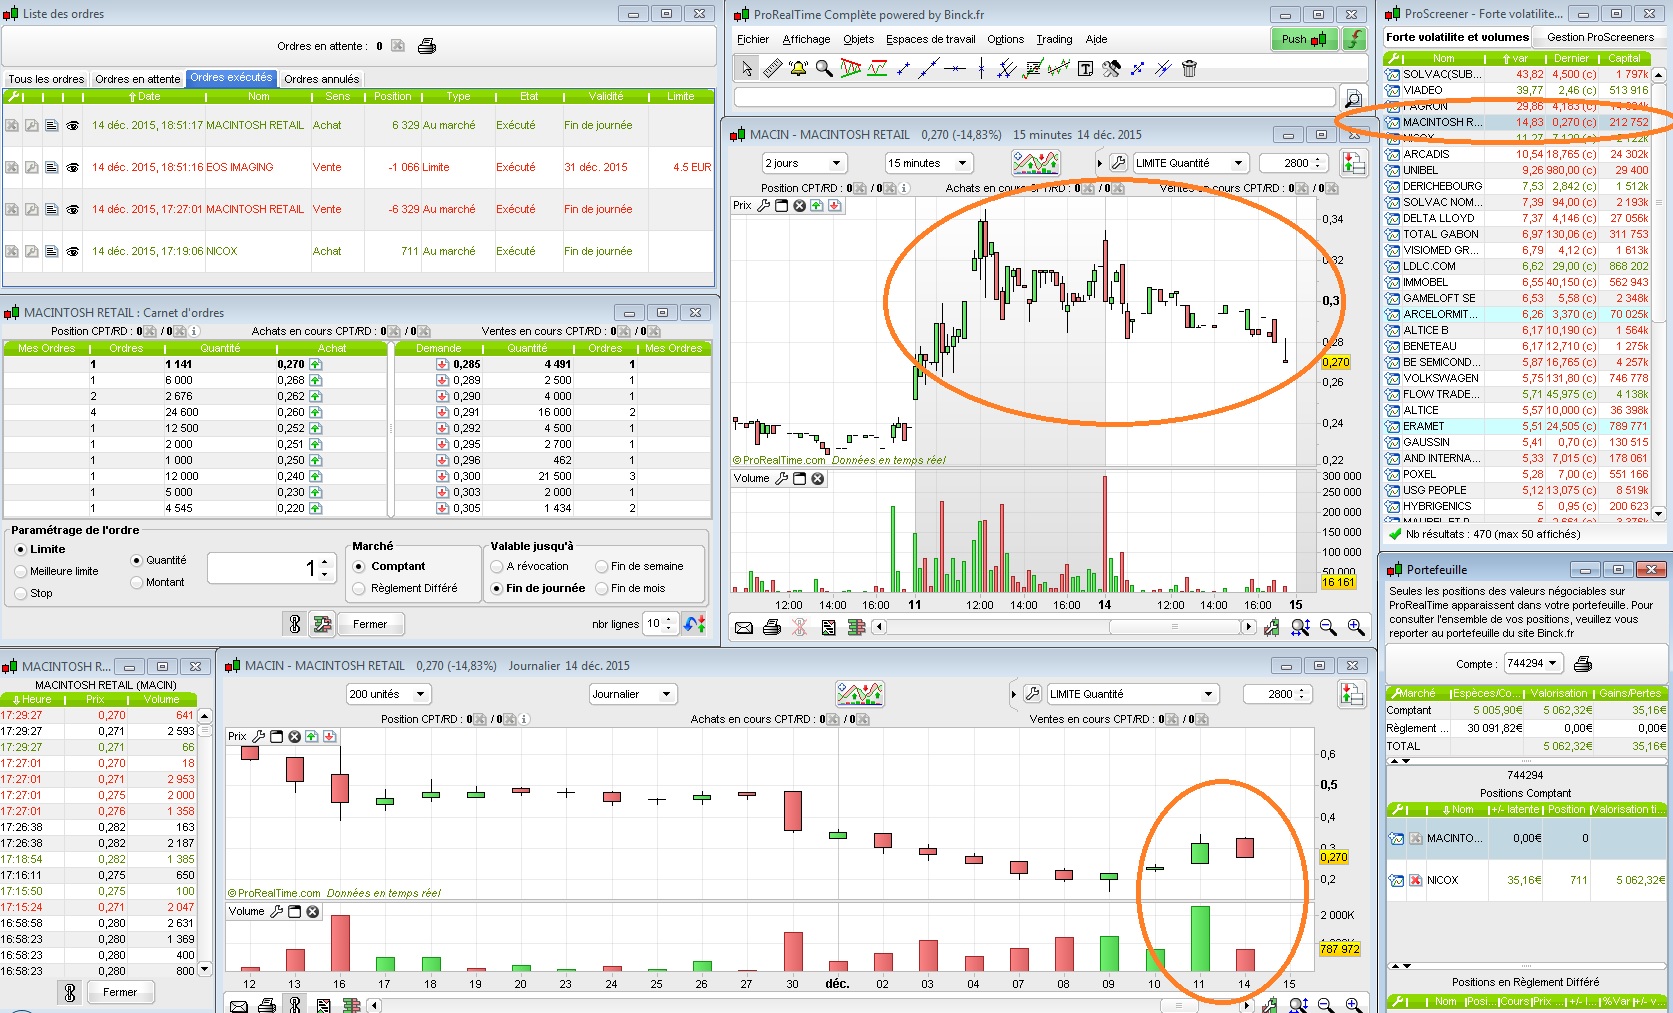
Task: Click the Push button
Action: 1304,39
